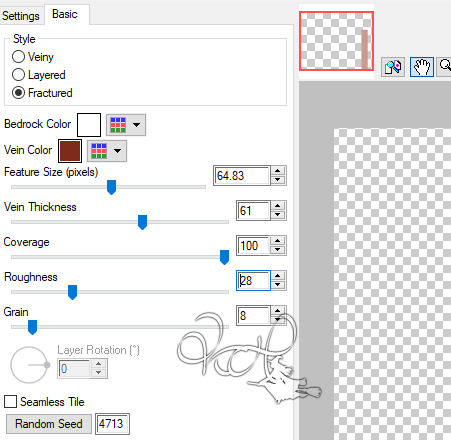
Task: Select the hand pan tool icon
Action: tap(422, 67)
